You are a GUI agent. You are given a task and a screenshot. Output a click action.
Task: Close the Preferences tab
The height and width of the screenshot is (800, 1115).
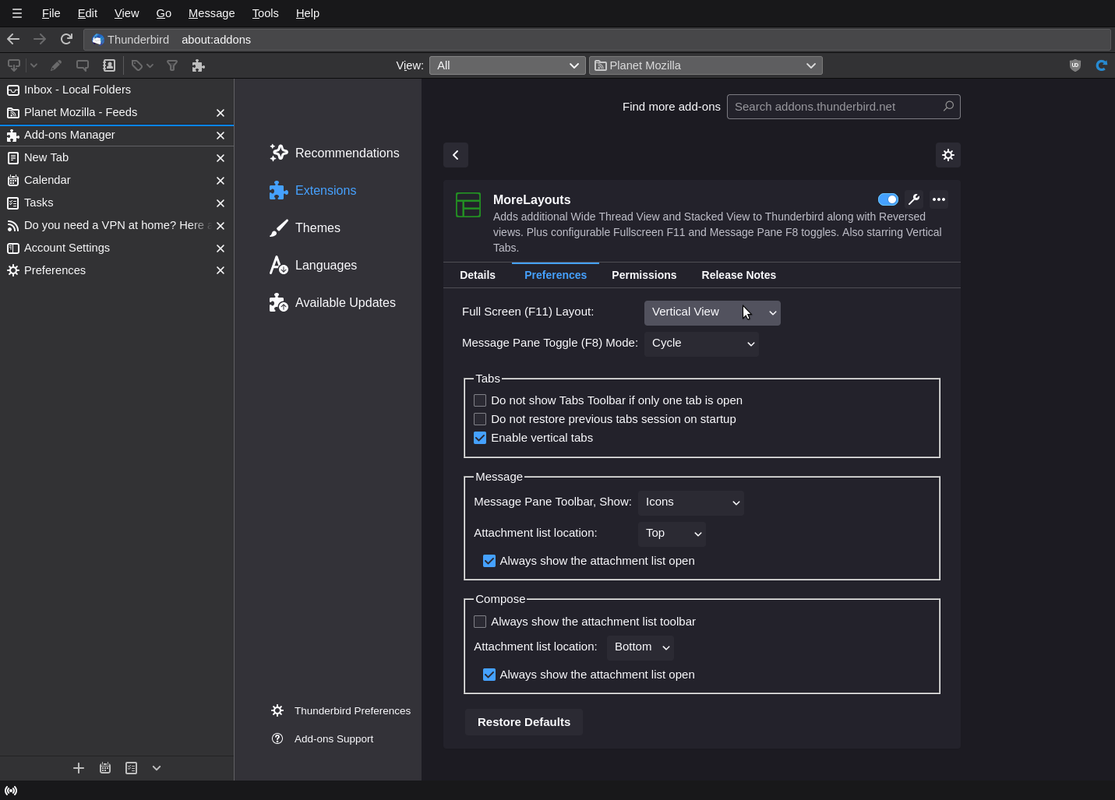pyautogui.click(x=220, y=270)
